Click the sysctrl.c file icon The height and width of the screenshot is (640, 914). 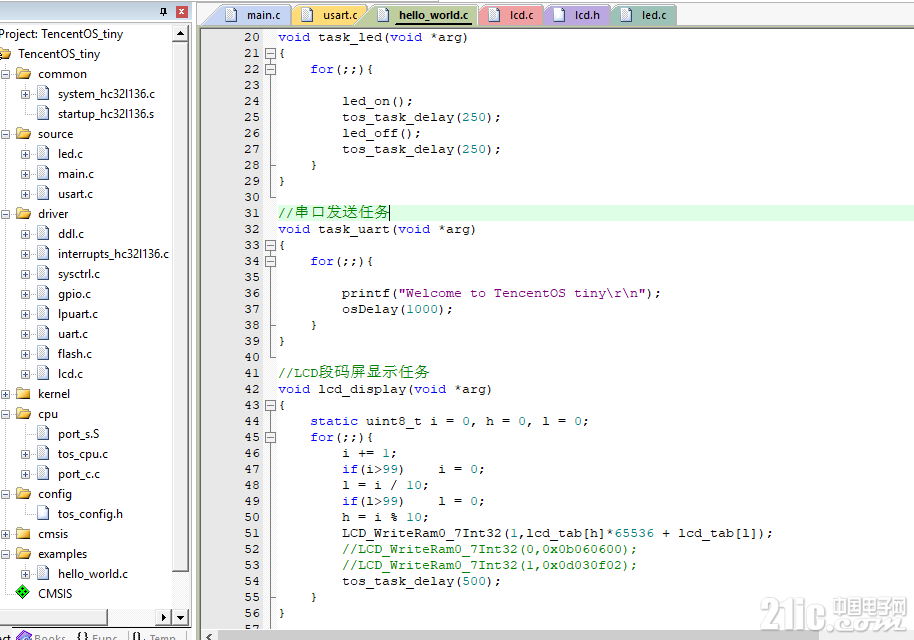[43, 273]
